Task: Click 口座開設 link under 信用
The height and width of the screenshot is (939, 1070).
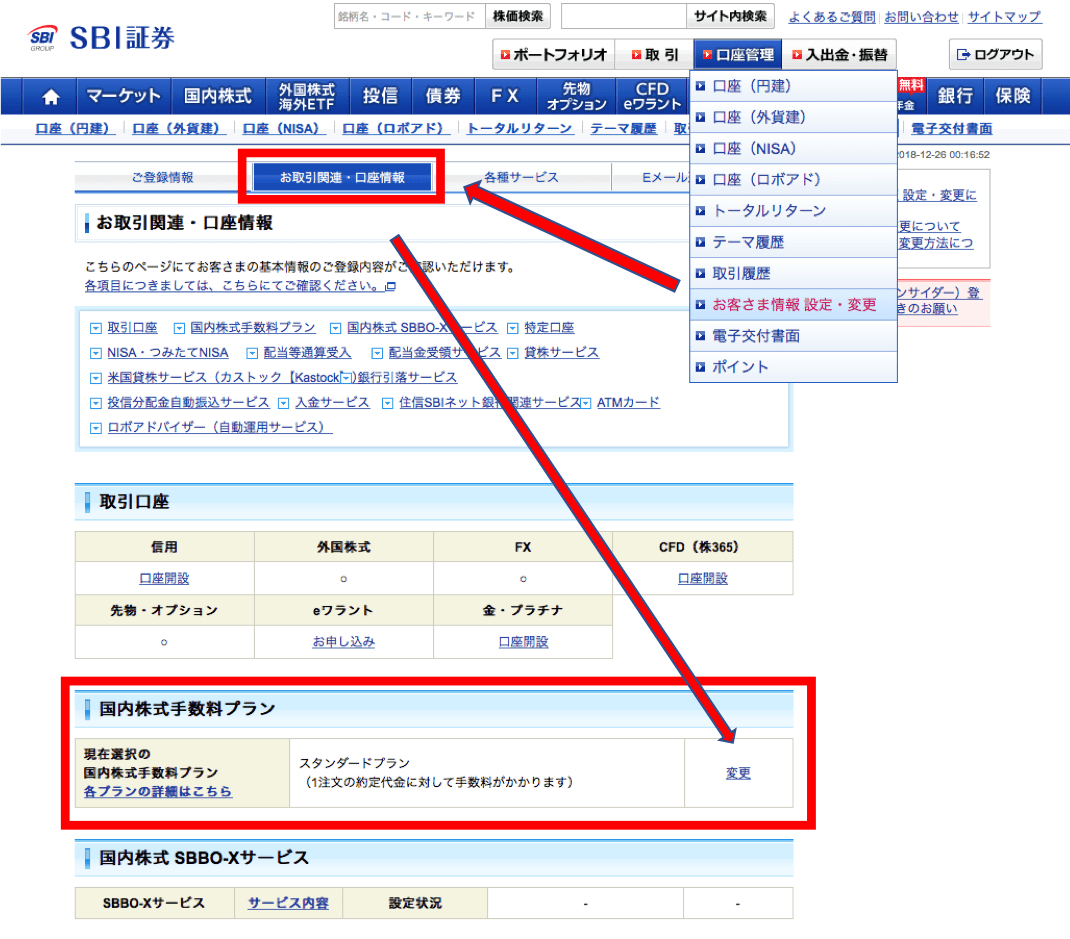Action: (164, 578)
